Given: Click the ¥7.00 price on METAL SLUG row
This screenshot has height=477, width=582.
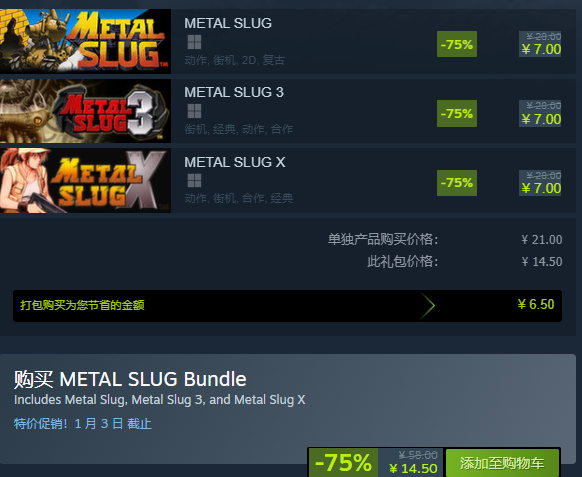Looking at the screenshot, I should 541,49.
